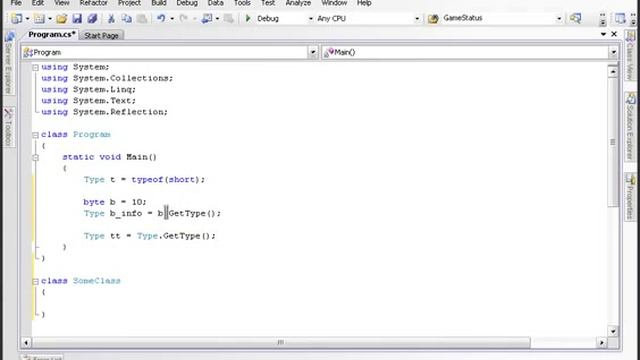Screen dimensions: 640x360
Task: Collapse the class Program block
Action: click(x=36, y=135)
